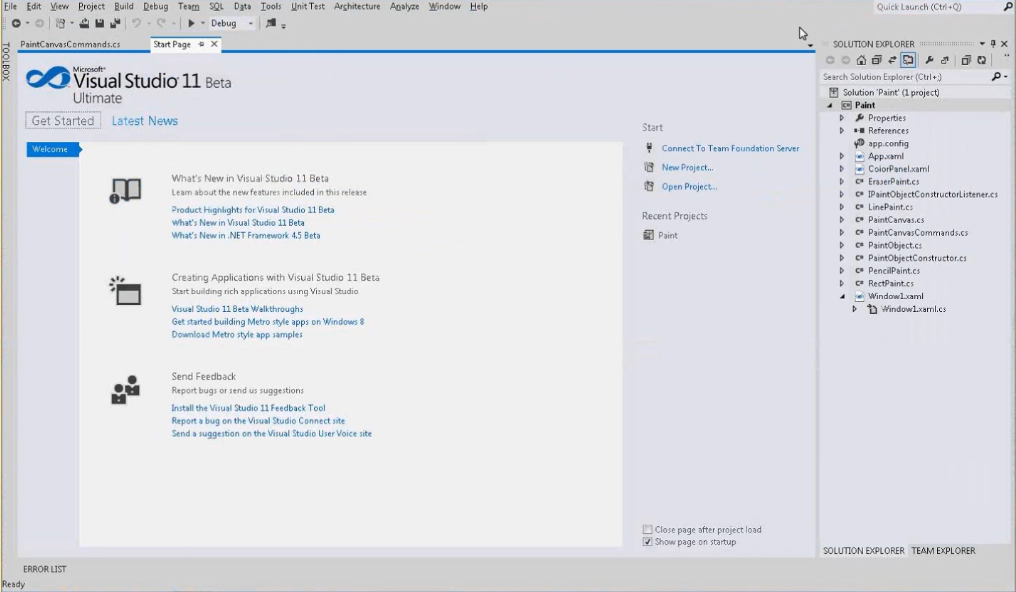Select app.config in Solution Explorer
1016x592 pixels.
888,144
